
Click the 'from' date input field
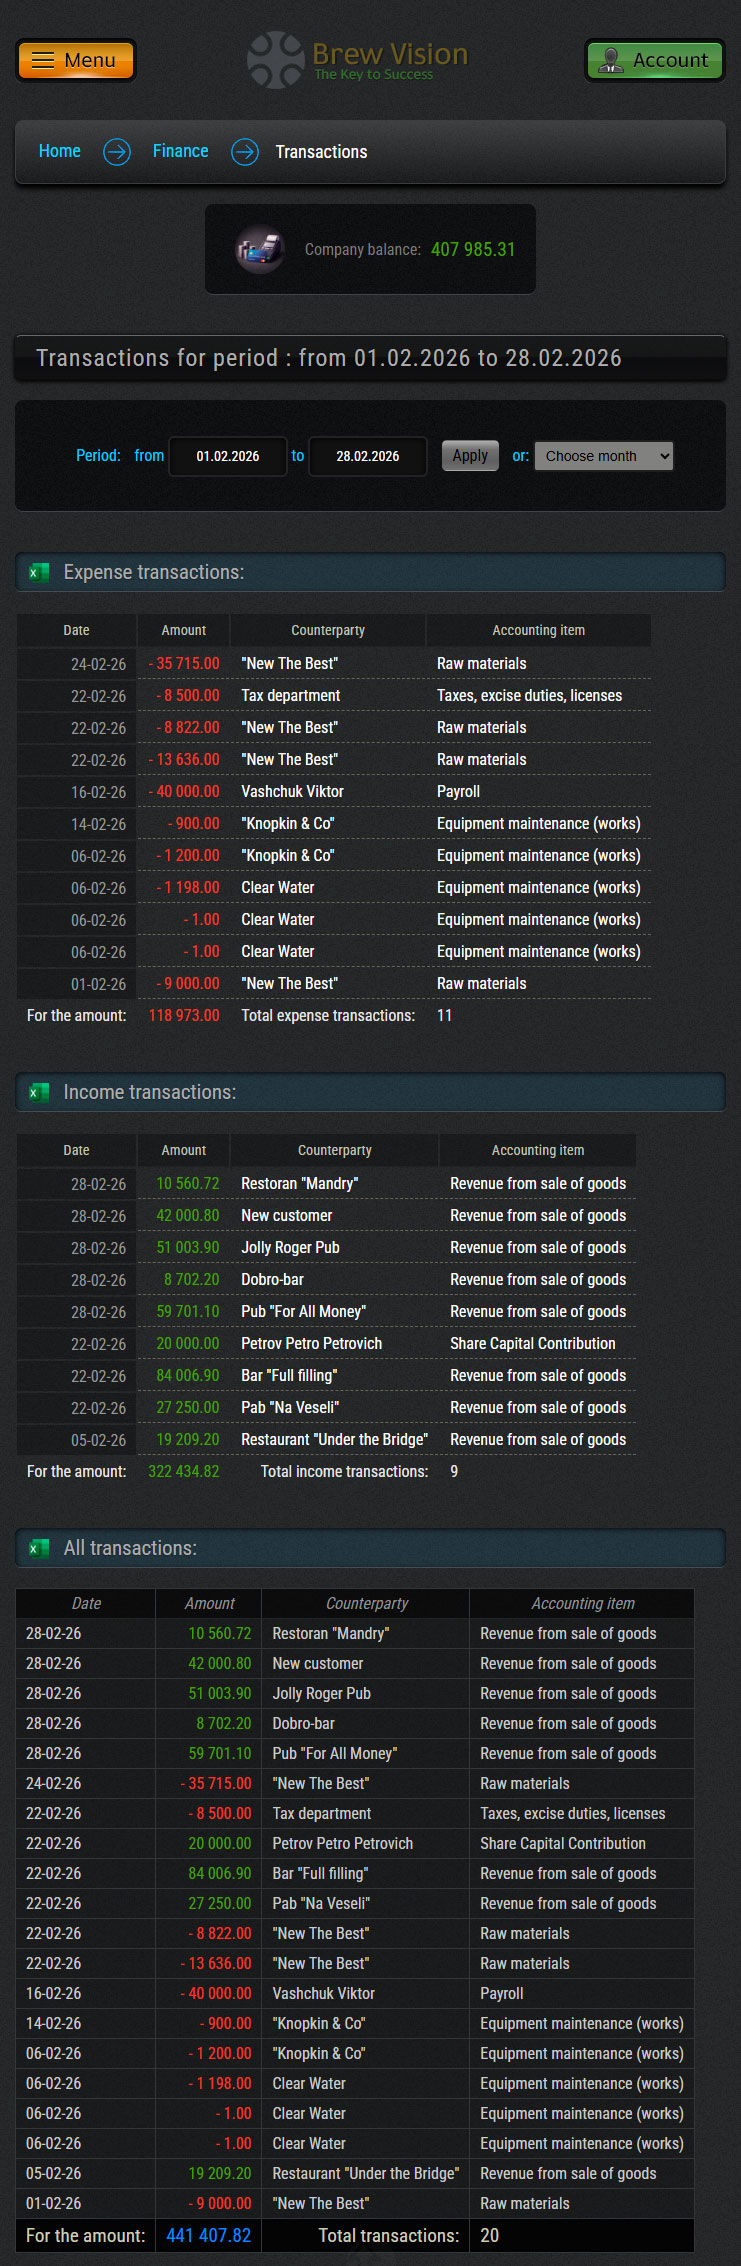[227, 456]
